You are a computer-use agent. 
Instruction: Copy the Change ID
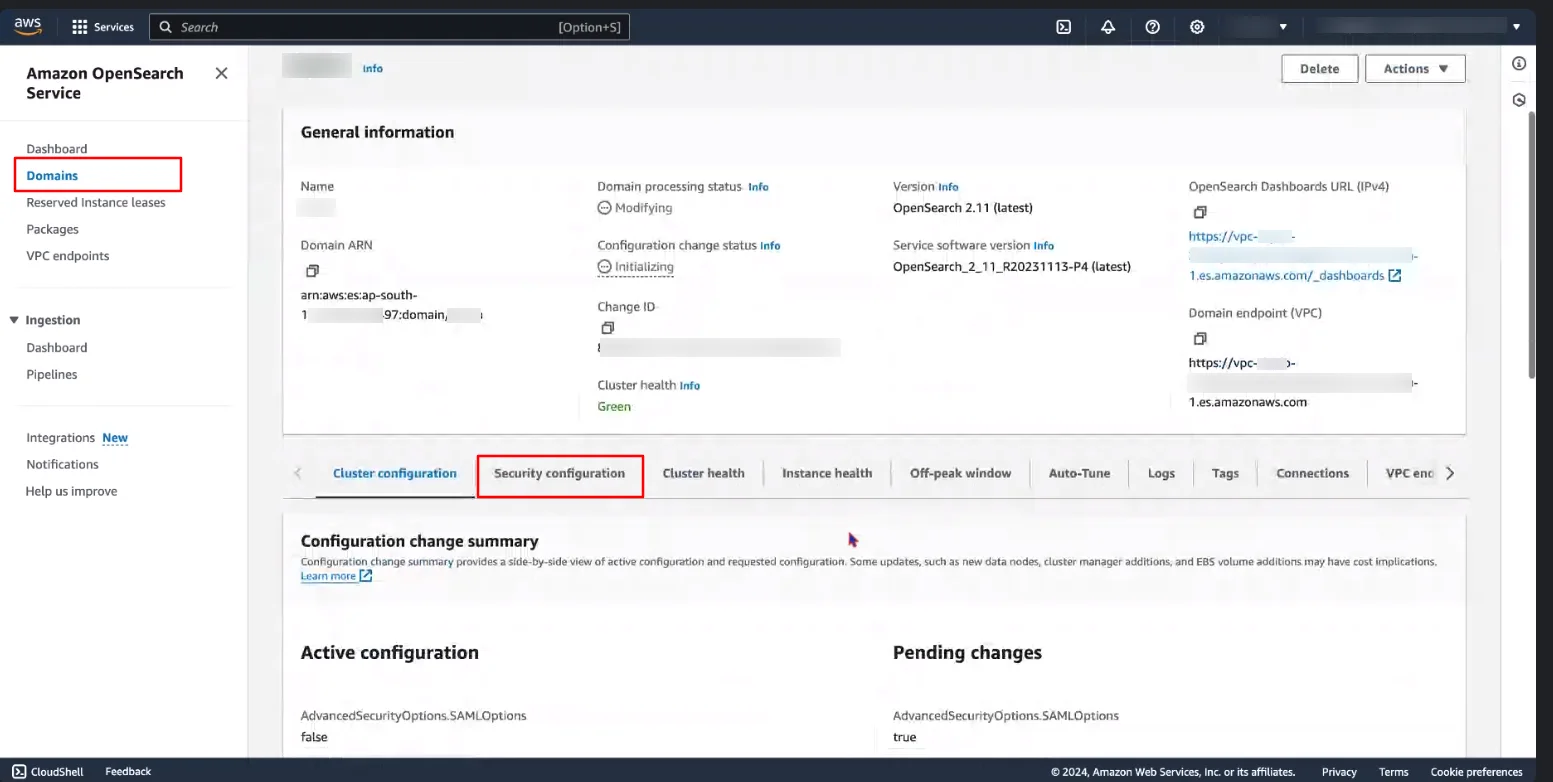607,328
